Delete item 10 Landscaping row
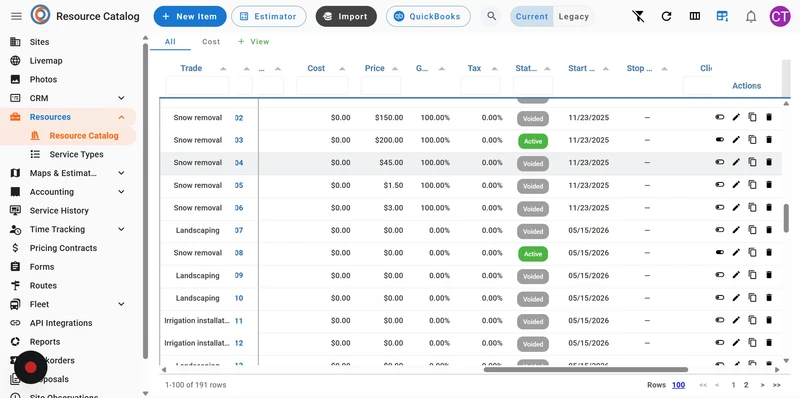This screenshot has width=800, height=398. tap(769, 298)
